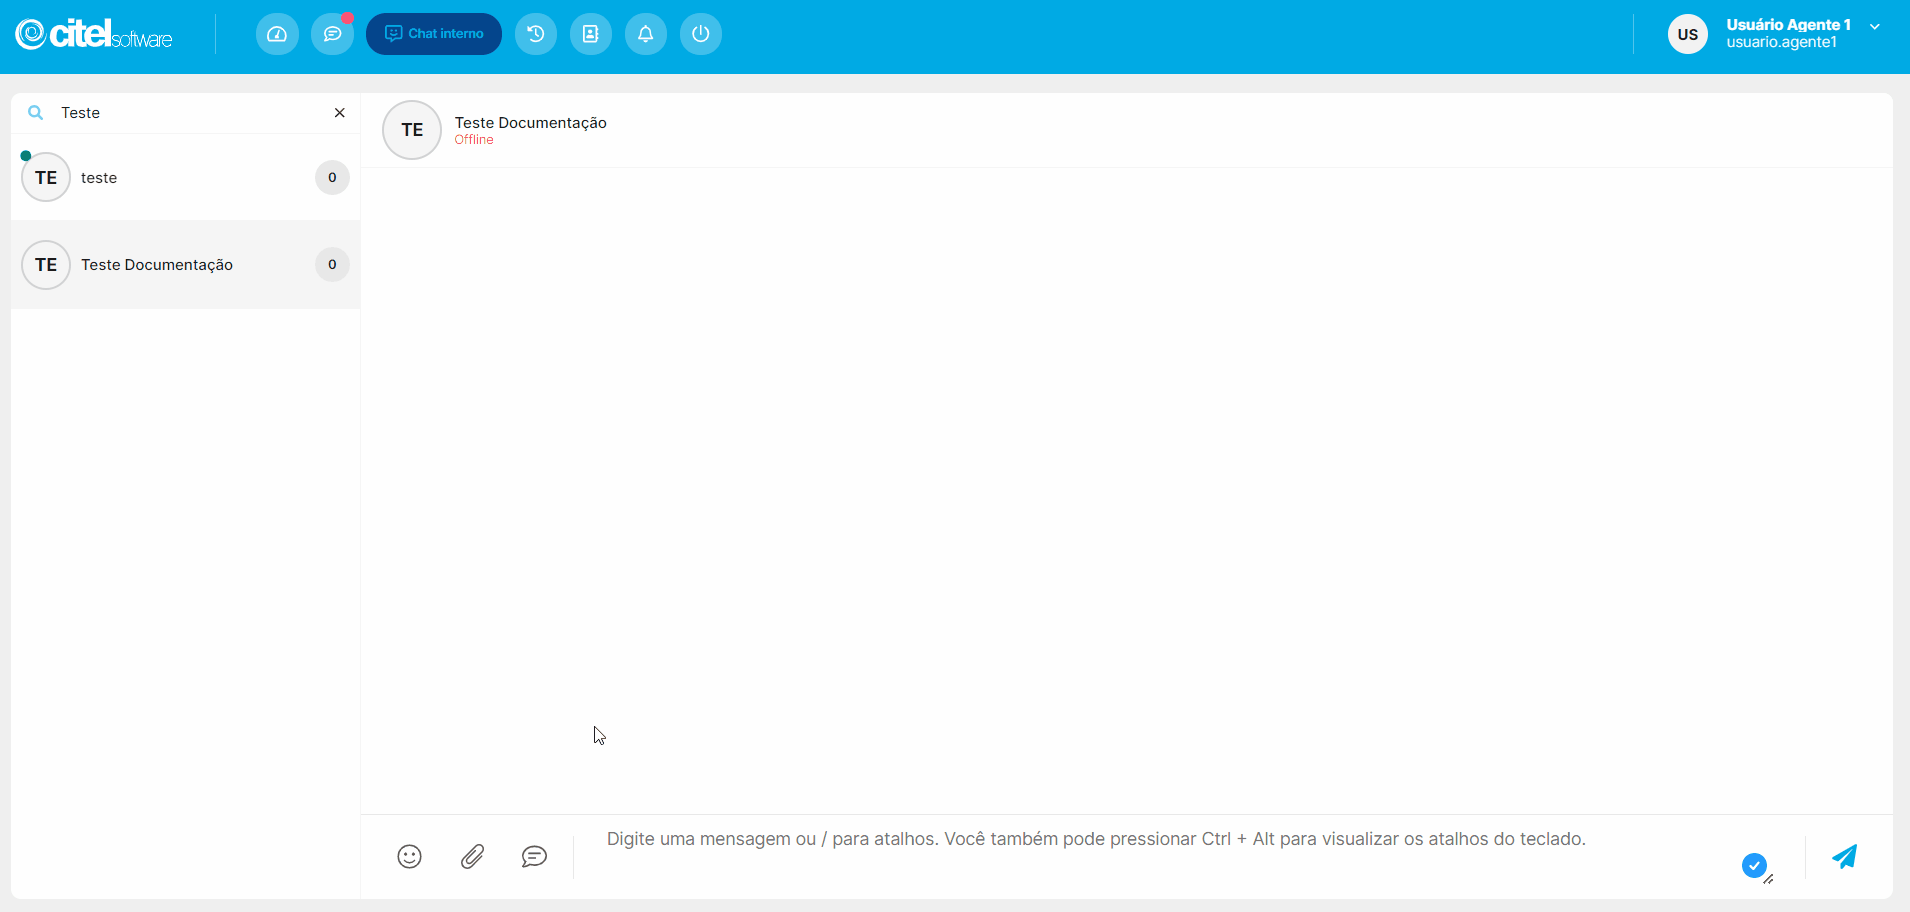Click the power logout icon
The image size is (1910, 912).
point(701,34)
